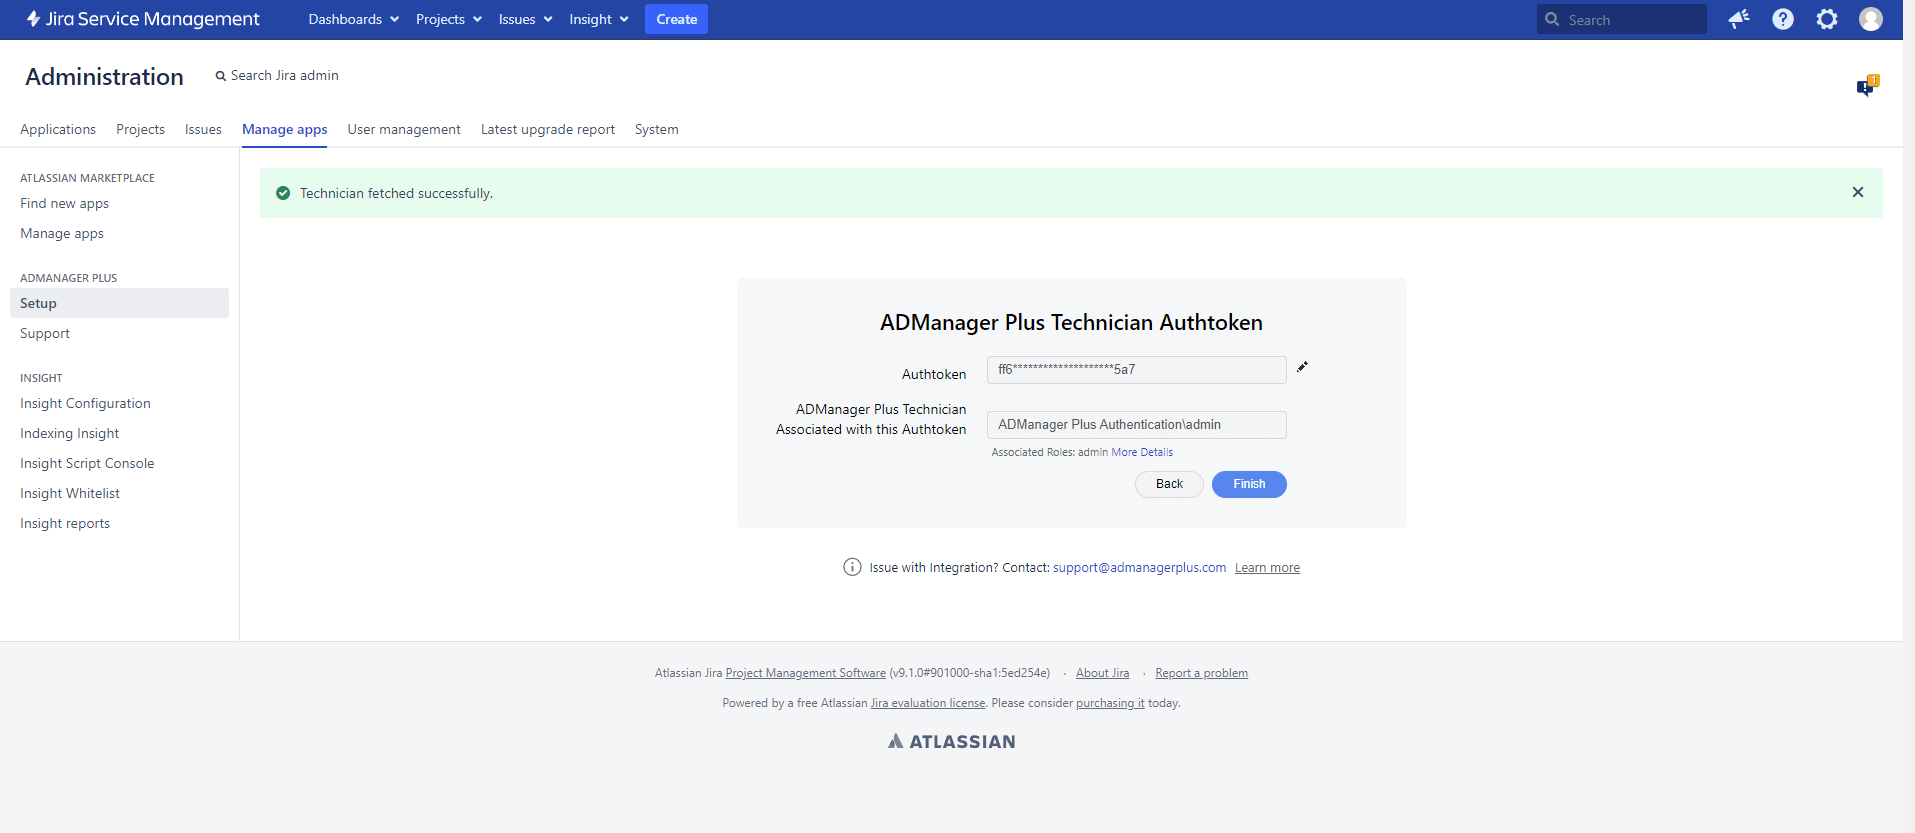1915x833 pixels.
Task: Open Find new apps in sidebar
Action: [x=64, y=203]
